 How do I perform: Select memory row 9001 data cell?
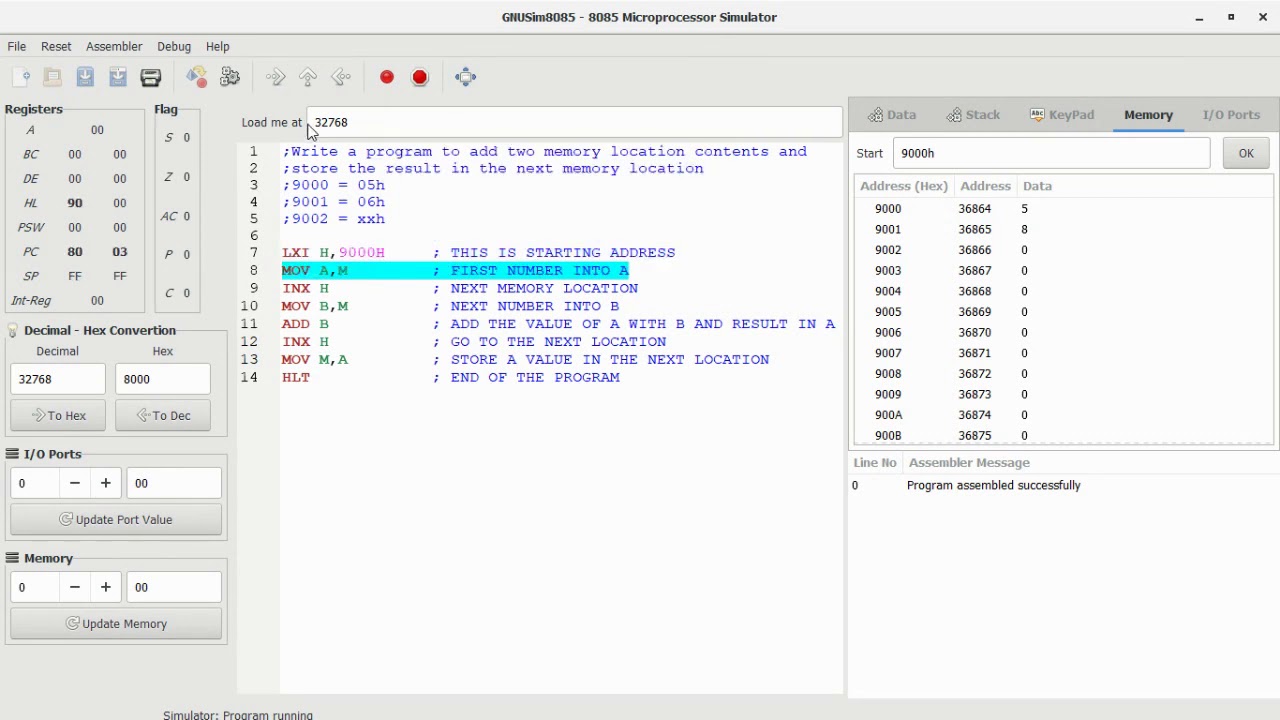(1024, 229)
